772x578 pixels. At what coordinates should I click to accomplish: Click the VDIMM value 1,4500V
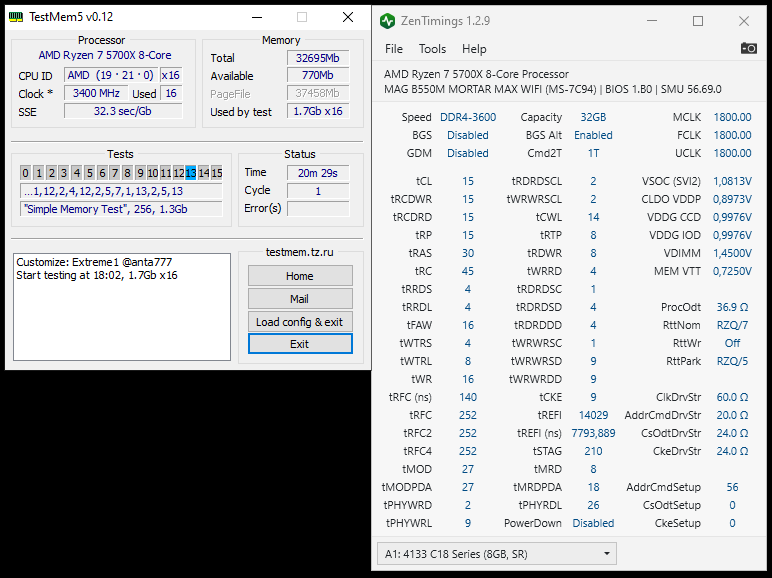click(733, 253)
